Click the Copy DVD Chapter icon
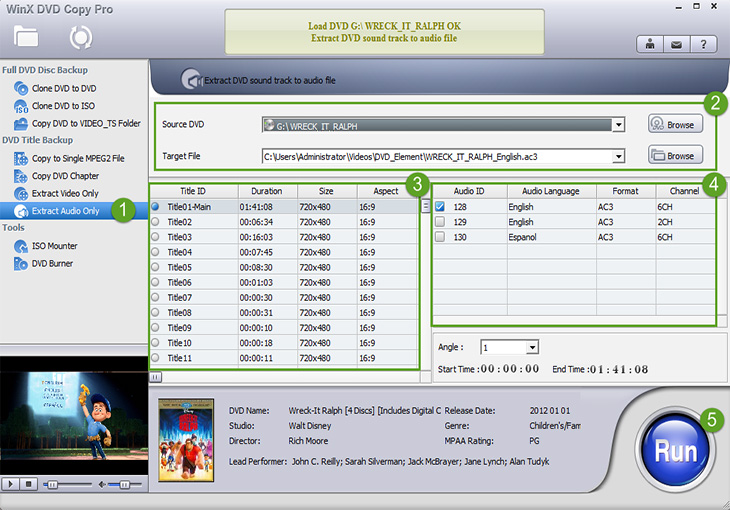Image resolution: width=730 pixels, height=510 pixels. click(x=21, y=176)
